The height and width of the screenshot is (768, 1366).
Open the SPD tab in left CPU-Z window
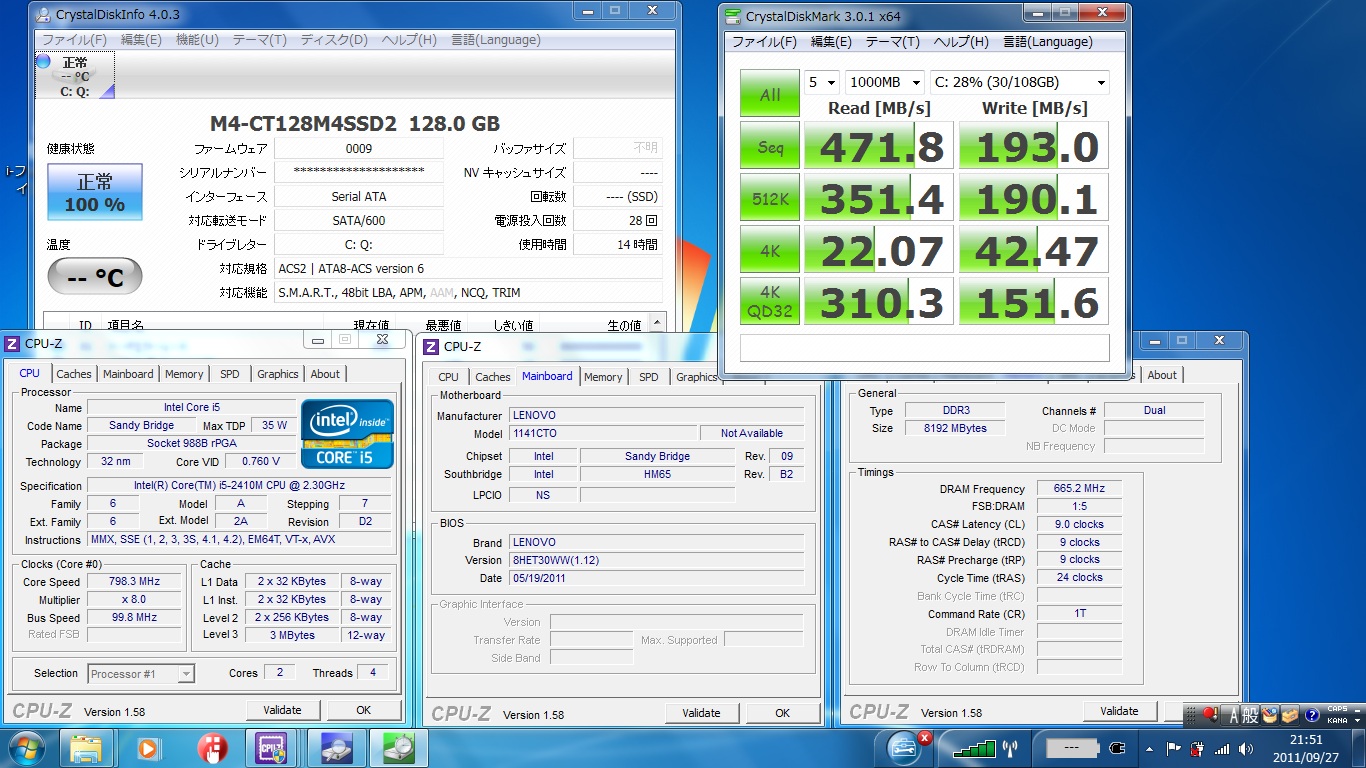point(230,374)
